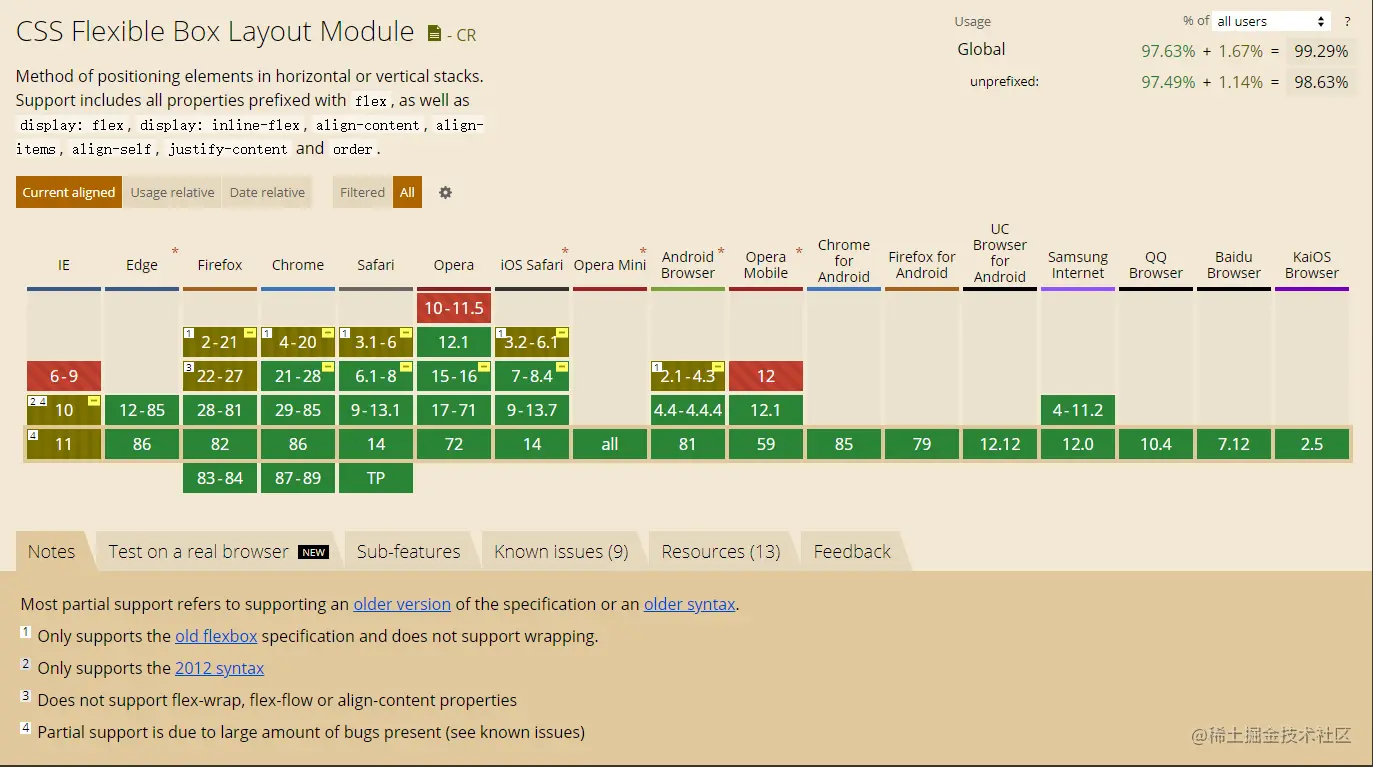
Task: Click Android Browser 2.1-4.3 cell
Action: (688, 376)
